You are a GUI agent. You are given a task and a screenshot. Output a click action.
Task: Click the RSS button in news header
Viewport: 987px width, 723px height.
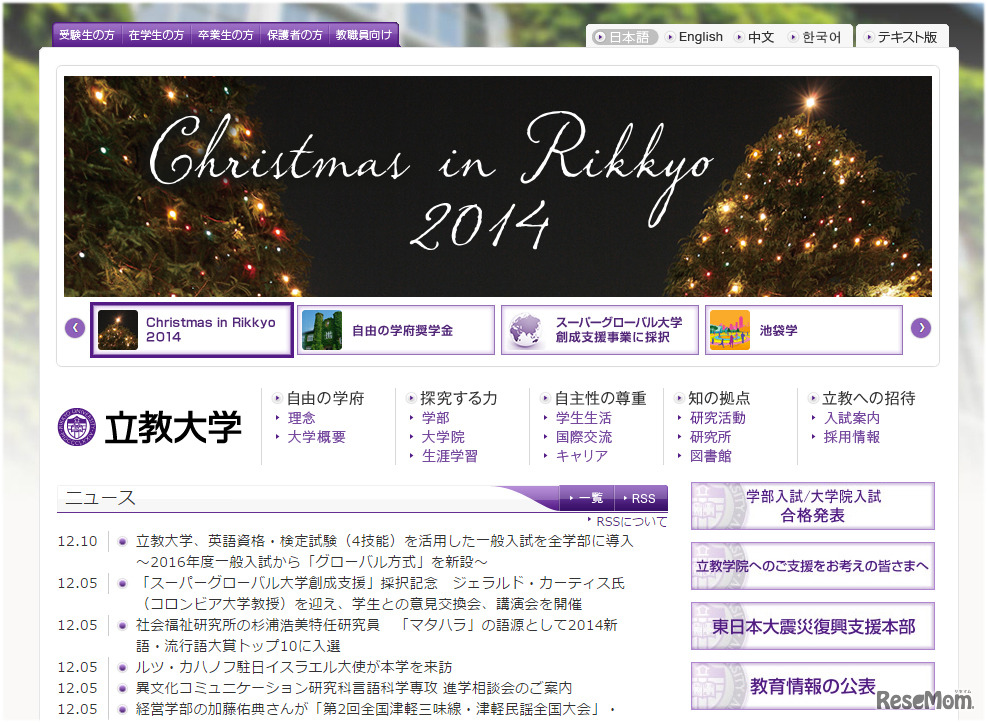click(640, 498)
